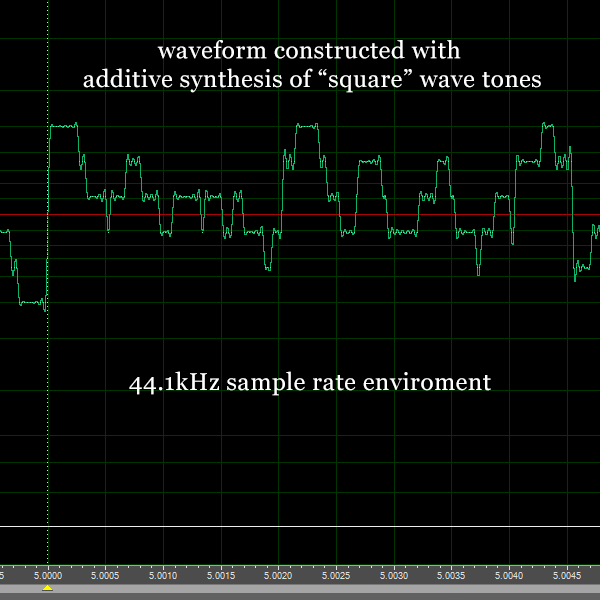Click the lowest waveform dip before the cursor
This screenshot has width=600, height=600.
coord(32,302)
